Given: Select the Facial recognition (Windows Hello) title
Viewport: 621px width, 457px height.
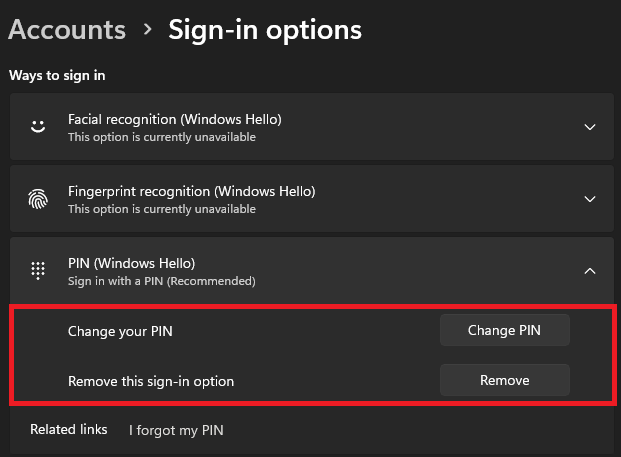Looking at the screenshot, I should (x=174, y=119).
